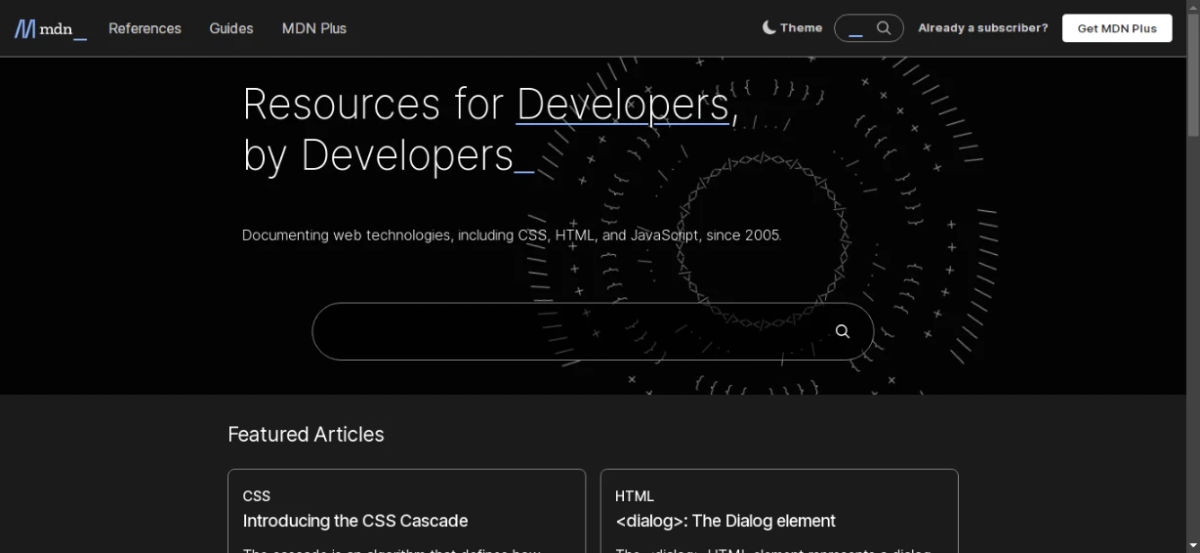Click the Documenting web technologies tagline text
This screenshot has height=553, width=1200.
pos(512,235)
